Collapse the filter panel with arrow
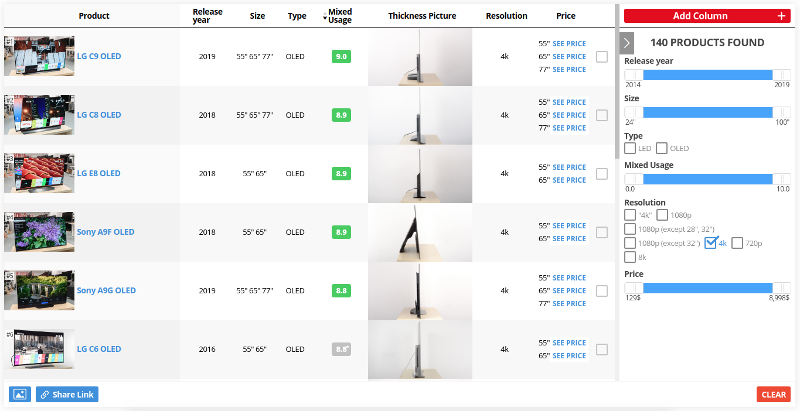 tap(627, 43)
